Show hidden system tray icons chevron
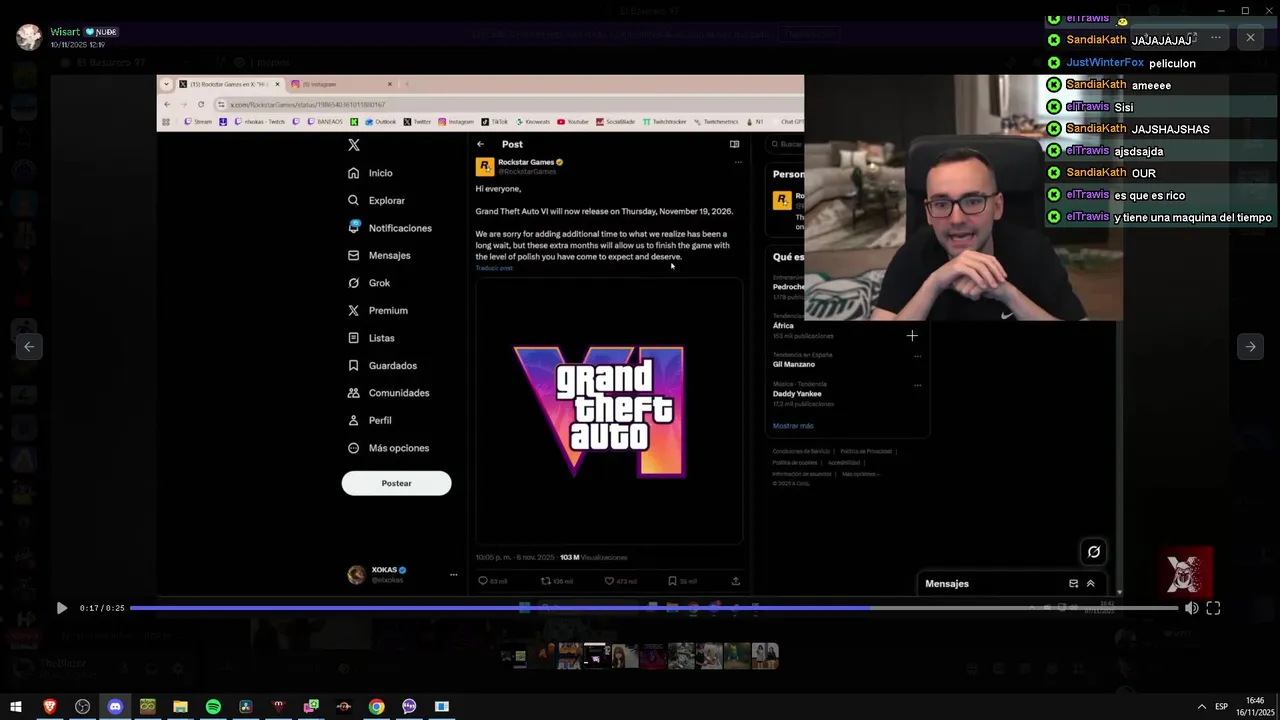Image resolution: width=1280 pixels, height=720 pixels. [1201, 706]
